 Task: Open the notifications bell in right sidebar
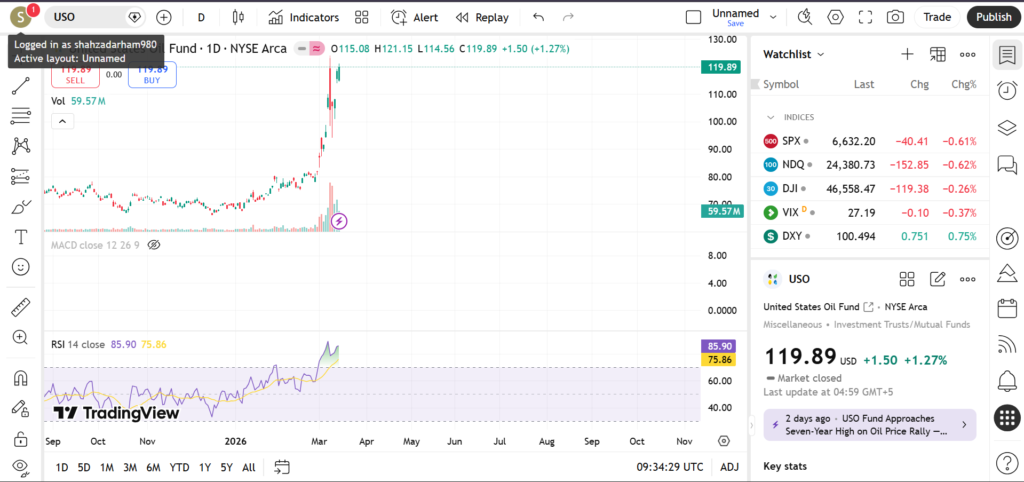[x=1007, y=380]
